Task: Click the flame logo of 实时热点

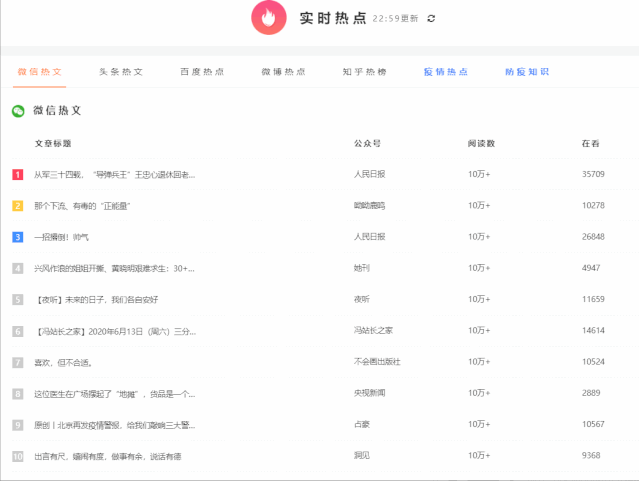Action: [269, 18]
